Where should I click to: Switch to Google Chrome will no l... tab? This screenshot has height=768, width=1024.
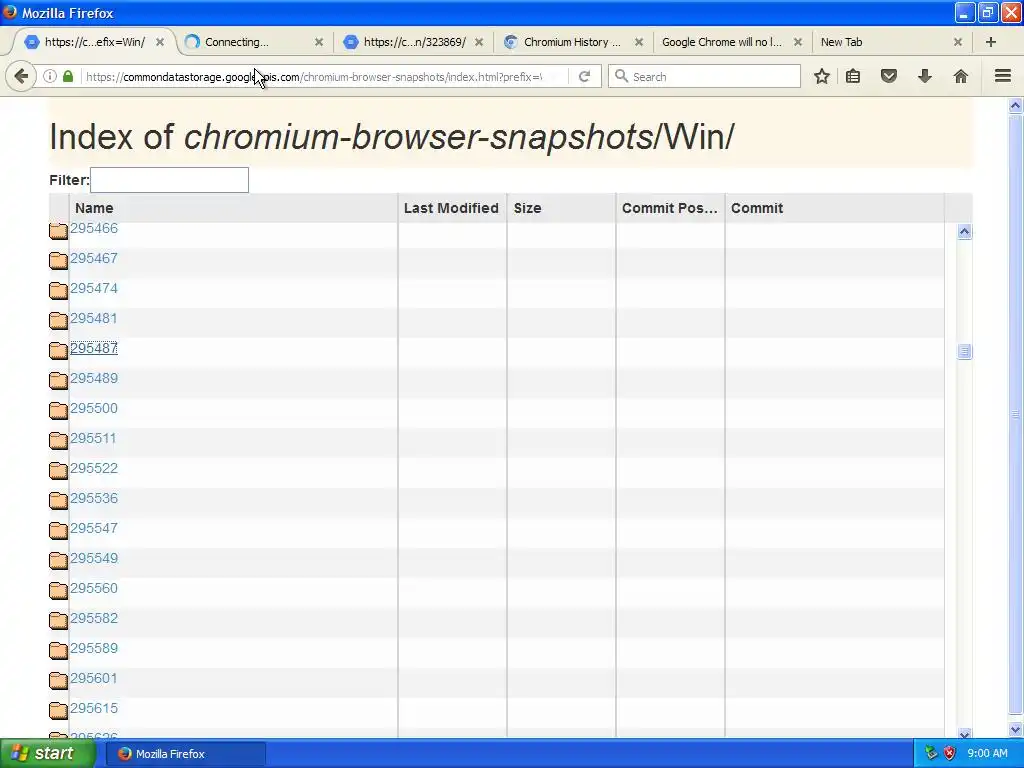pyautogui.click(x=731, y=42)
